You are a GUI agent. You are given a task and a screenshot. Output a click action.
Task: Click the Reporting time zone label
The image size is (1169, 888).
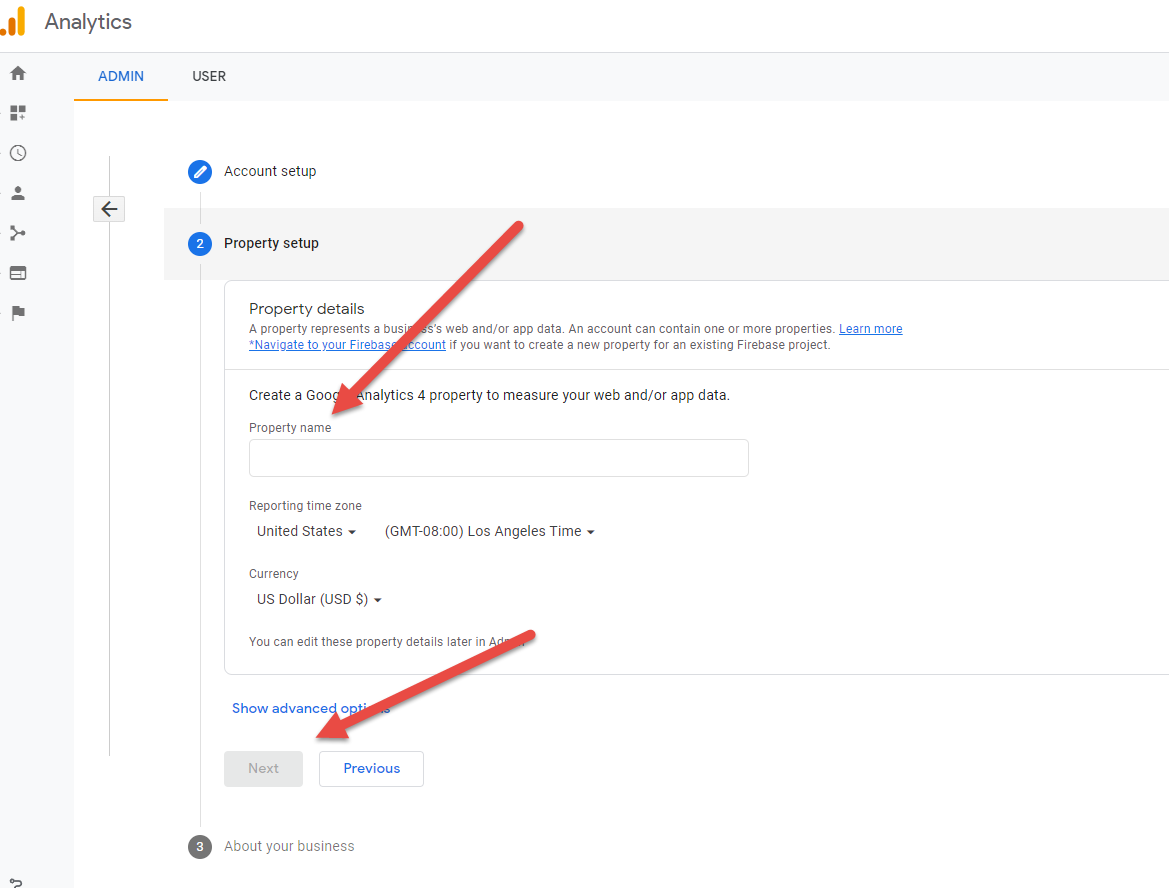click(x=305, y=506)
